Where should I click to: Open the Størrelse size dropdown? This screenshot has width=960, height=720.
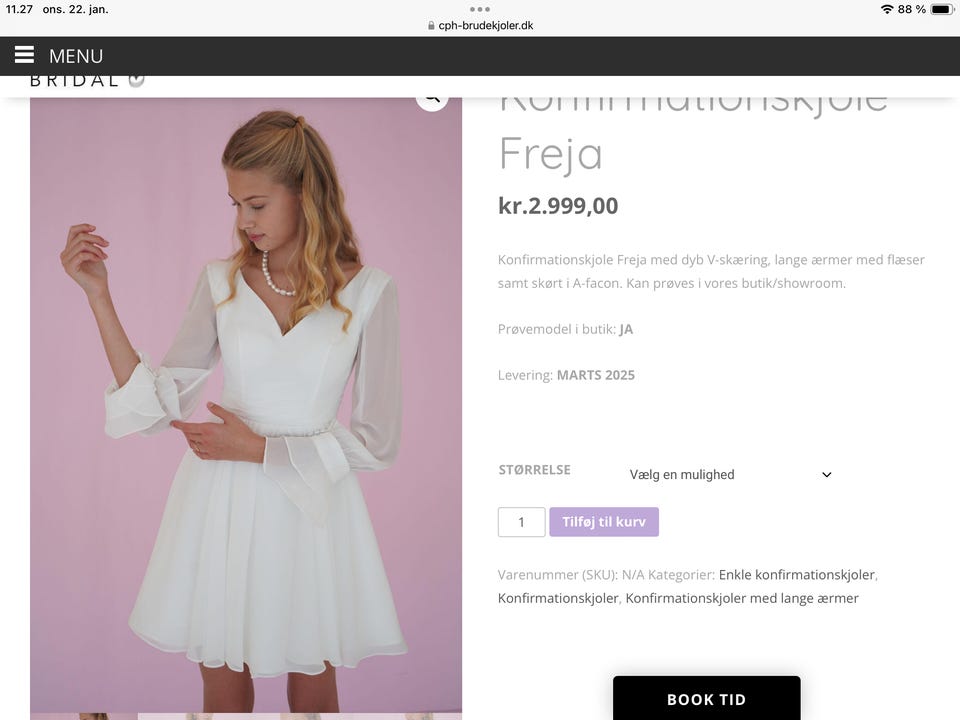pyautogui.click(x=730, y=474)
